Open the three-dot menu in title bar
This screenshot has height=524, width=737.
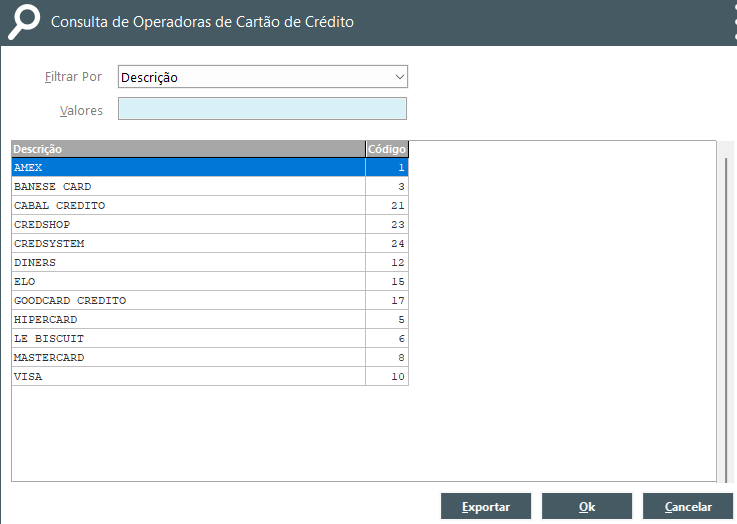[735, 22]
